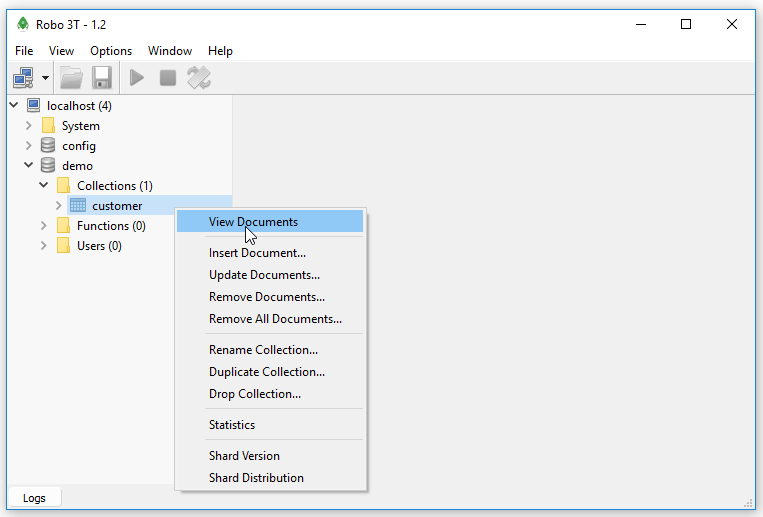Image resolution: width=763 pixels, height=517 pixels.
Task: Click the Users folder icon
Action: tap(63, 245)
